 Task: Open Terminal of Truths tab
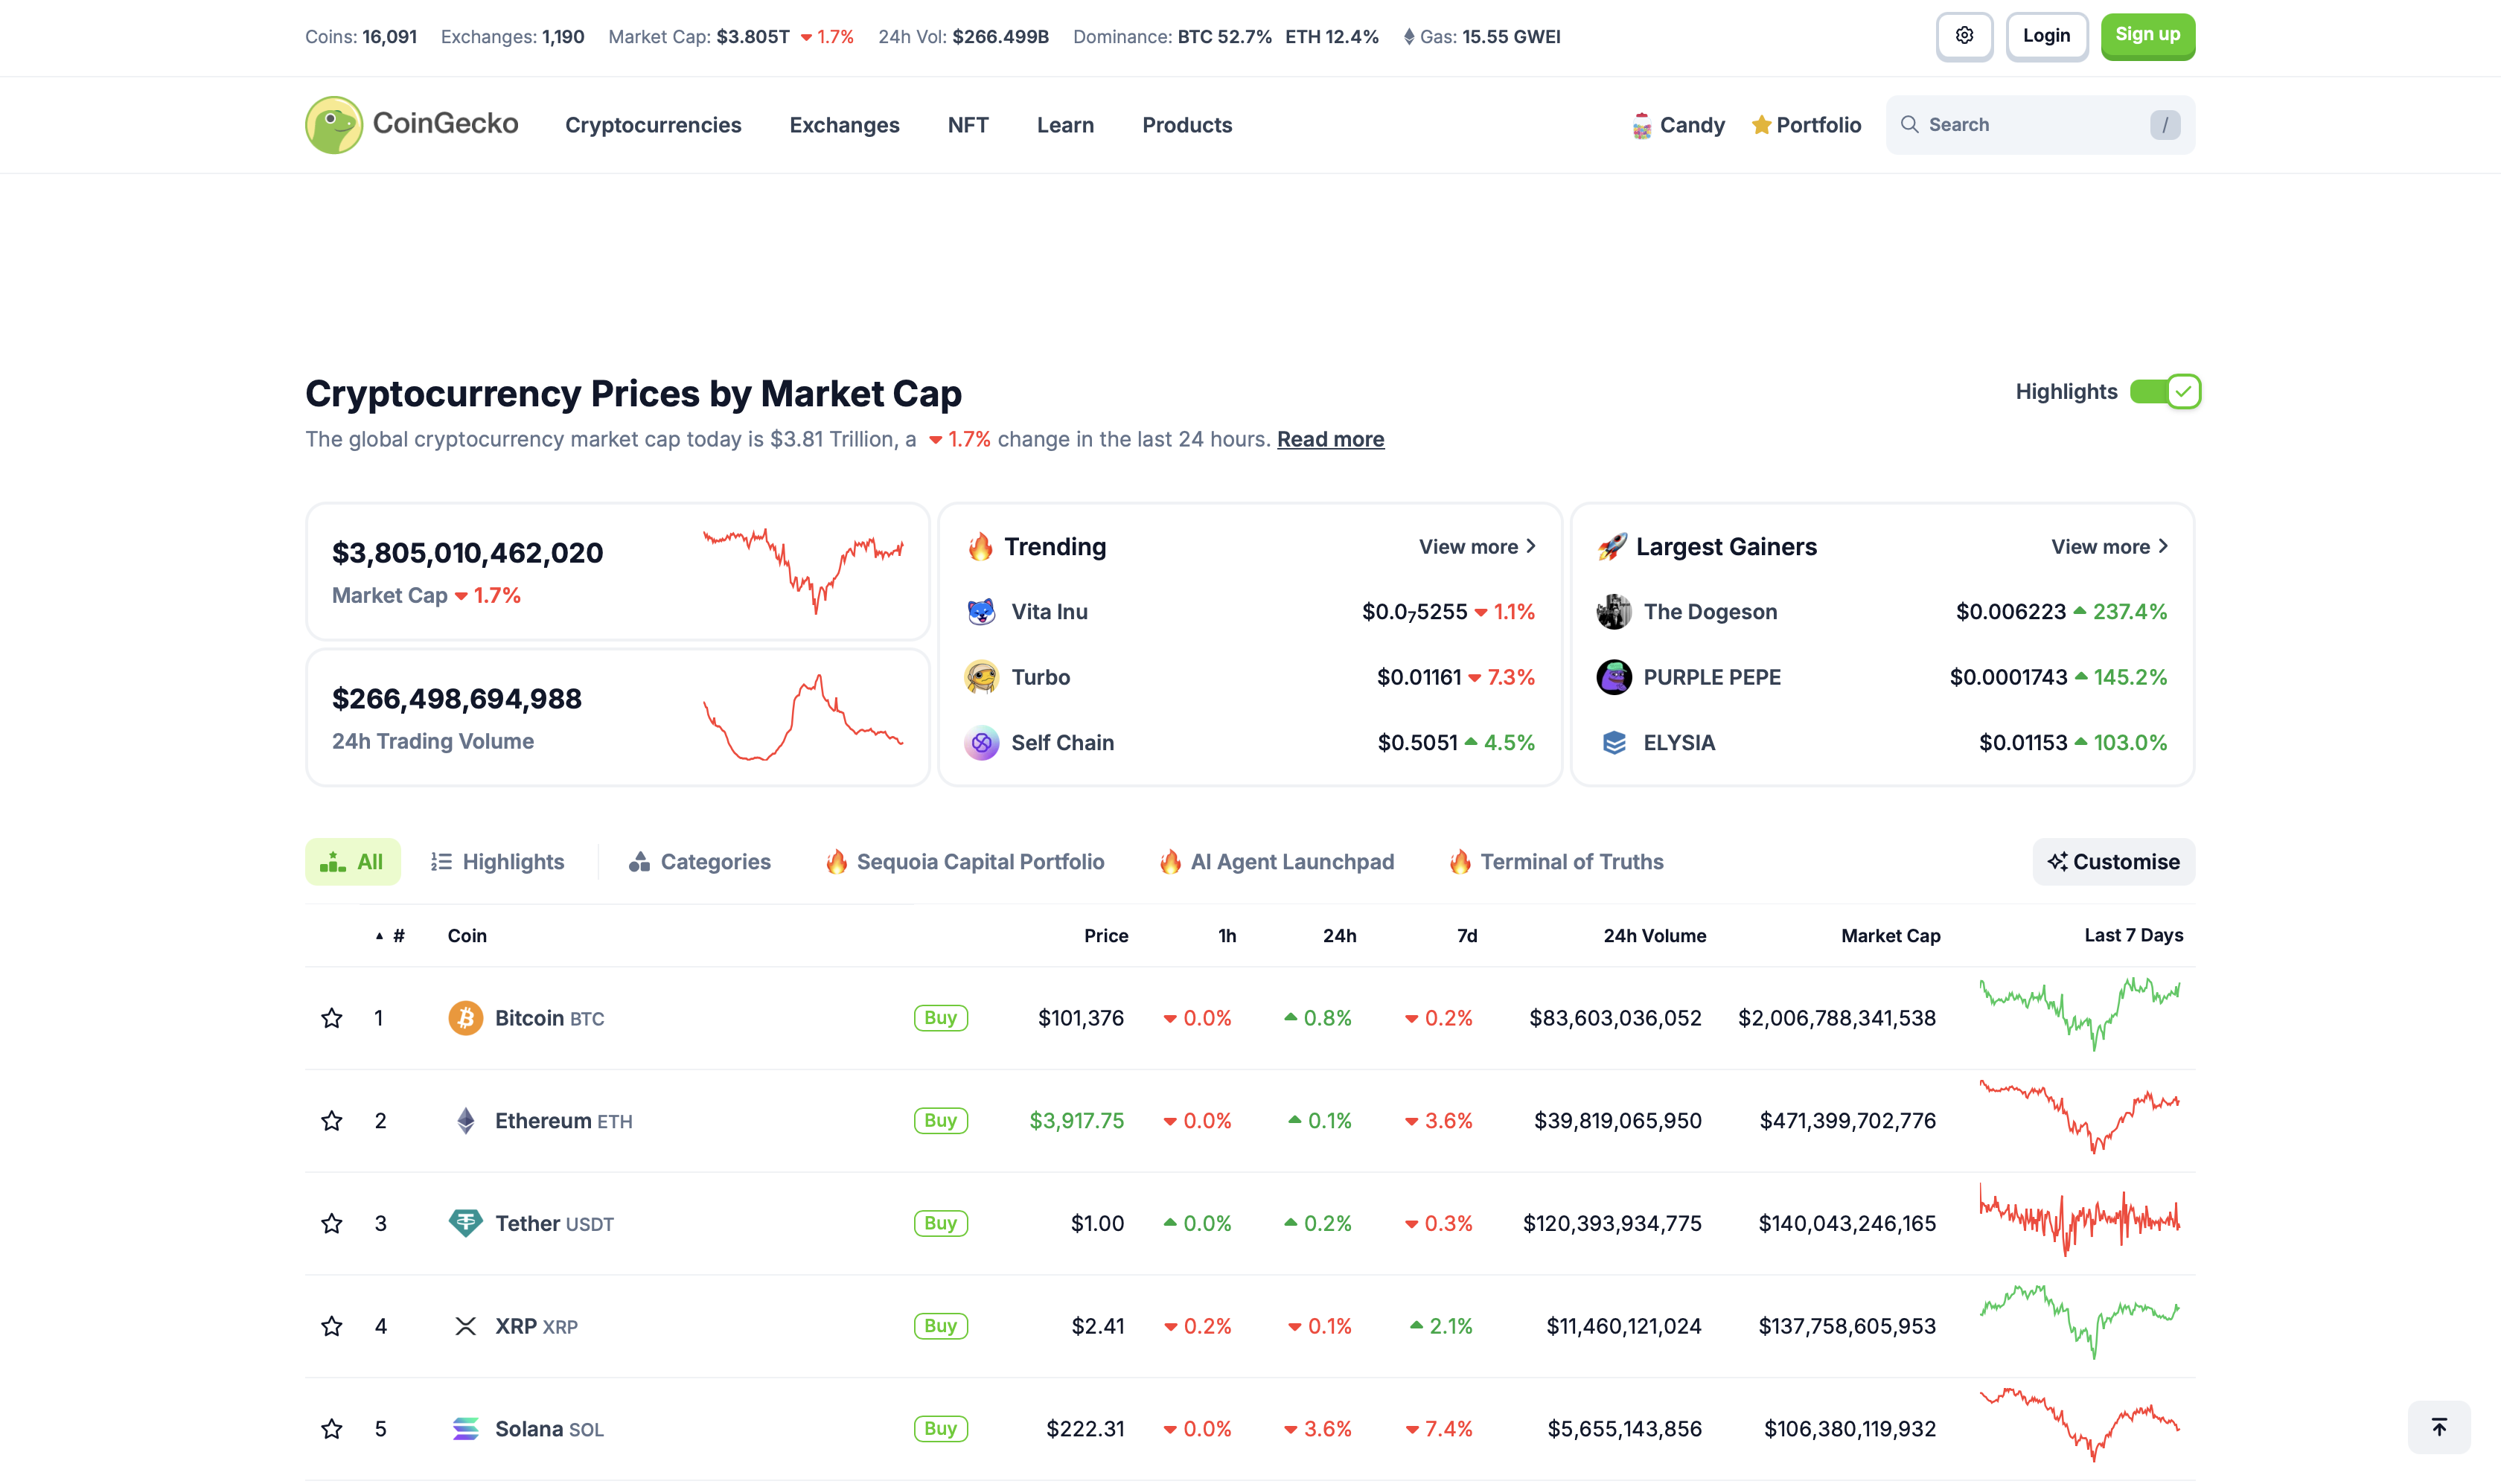1556,862
